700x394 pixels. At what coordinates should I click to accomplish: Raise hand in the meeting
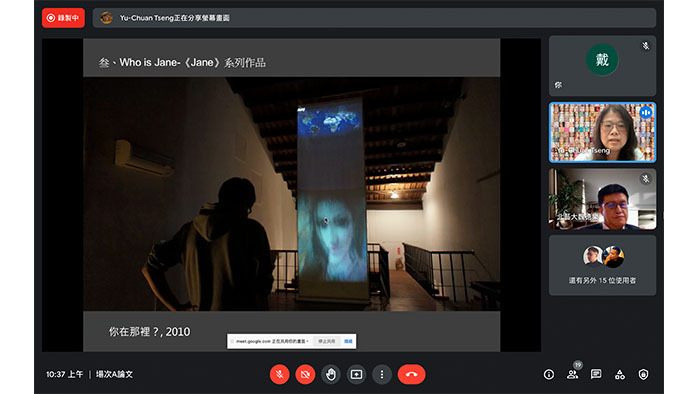331,374
